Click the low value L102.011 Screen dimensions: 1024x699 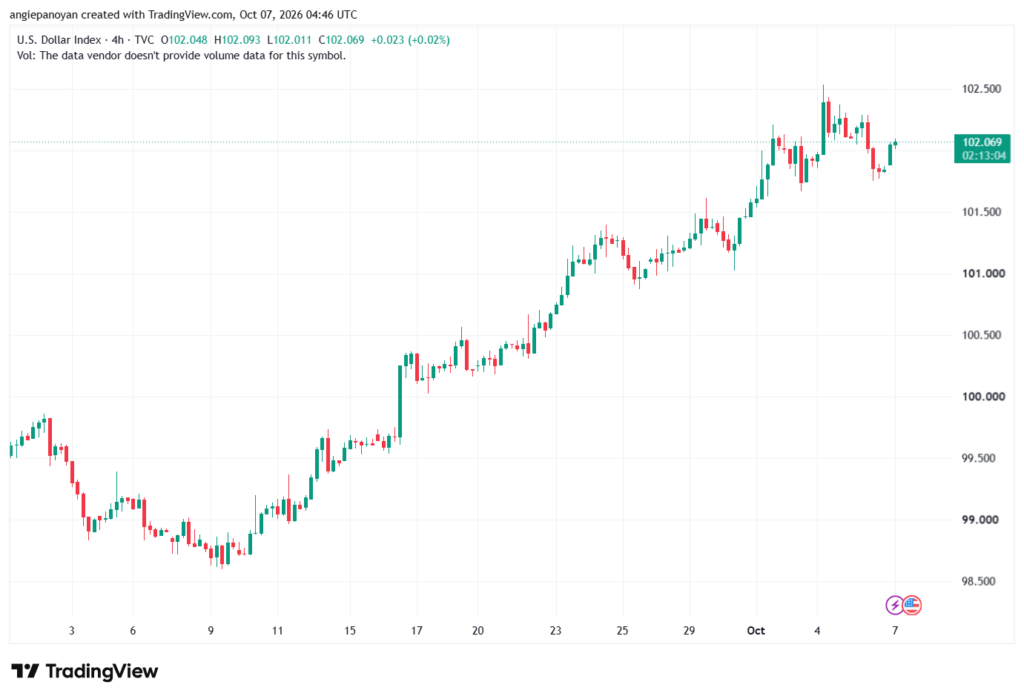point(289,40)
